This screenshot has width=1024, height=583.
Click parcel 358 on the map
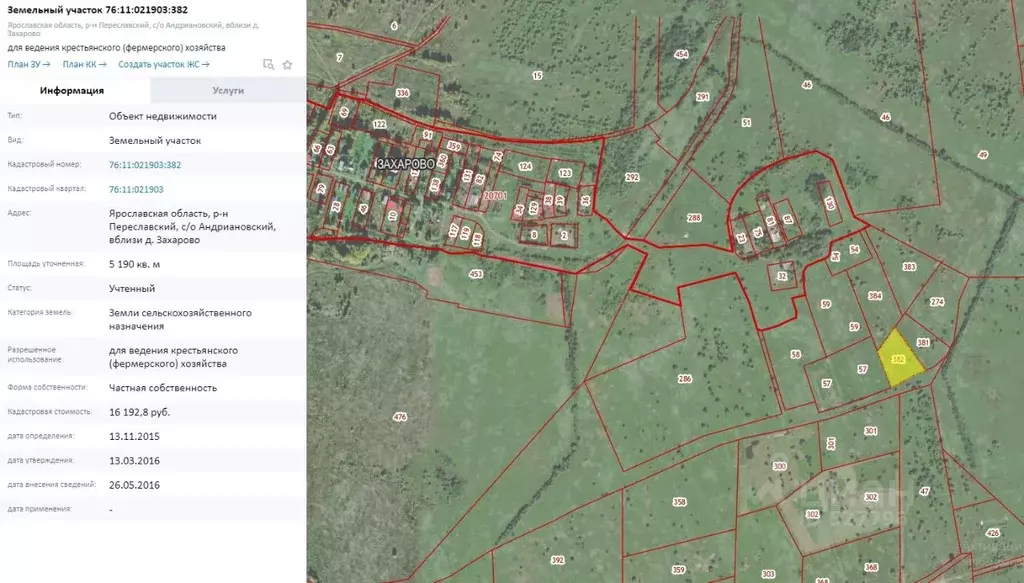[x=679, y=502]
